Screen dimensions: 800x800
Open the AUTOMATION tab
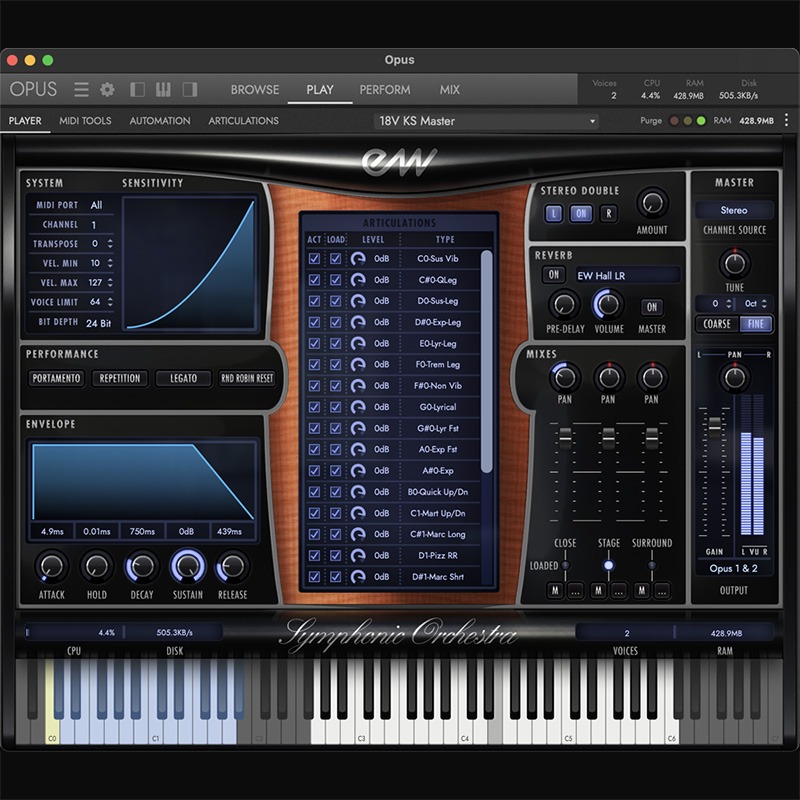(x=160, y=121)
